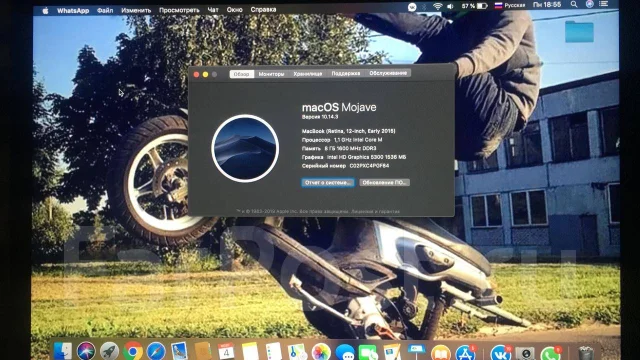The width and height of the screenshot is (640, 360).
Task: Open Spotlight search magnifier
Action: pyautogui.click(x=574, y=4)
